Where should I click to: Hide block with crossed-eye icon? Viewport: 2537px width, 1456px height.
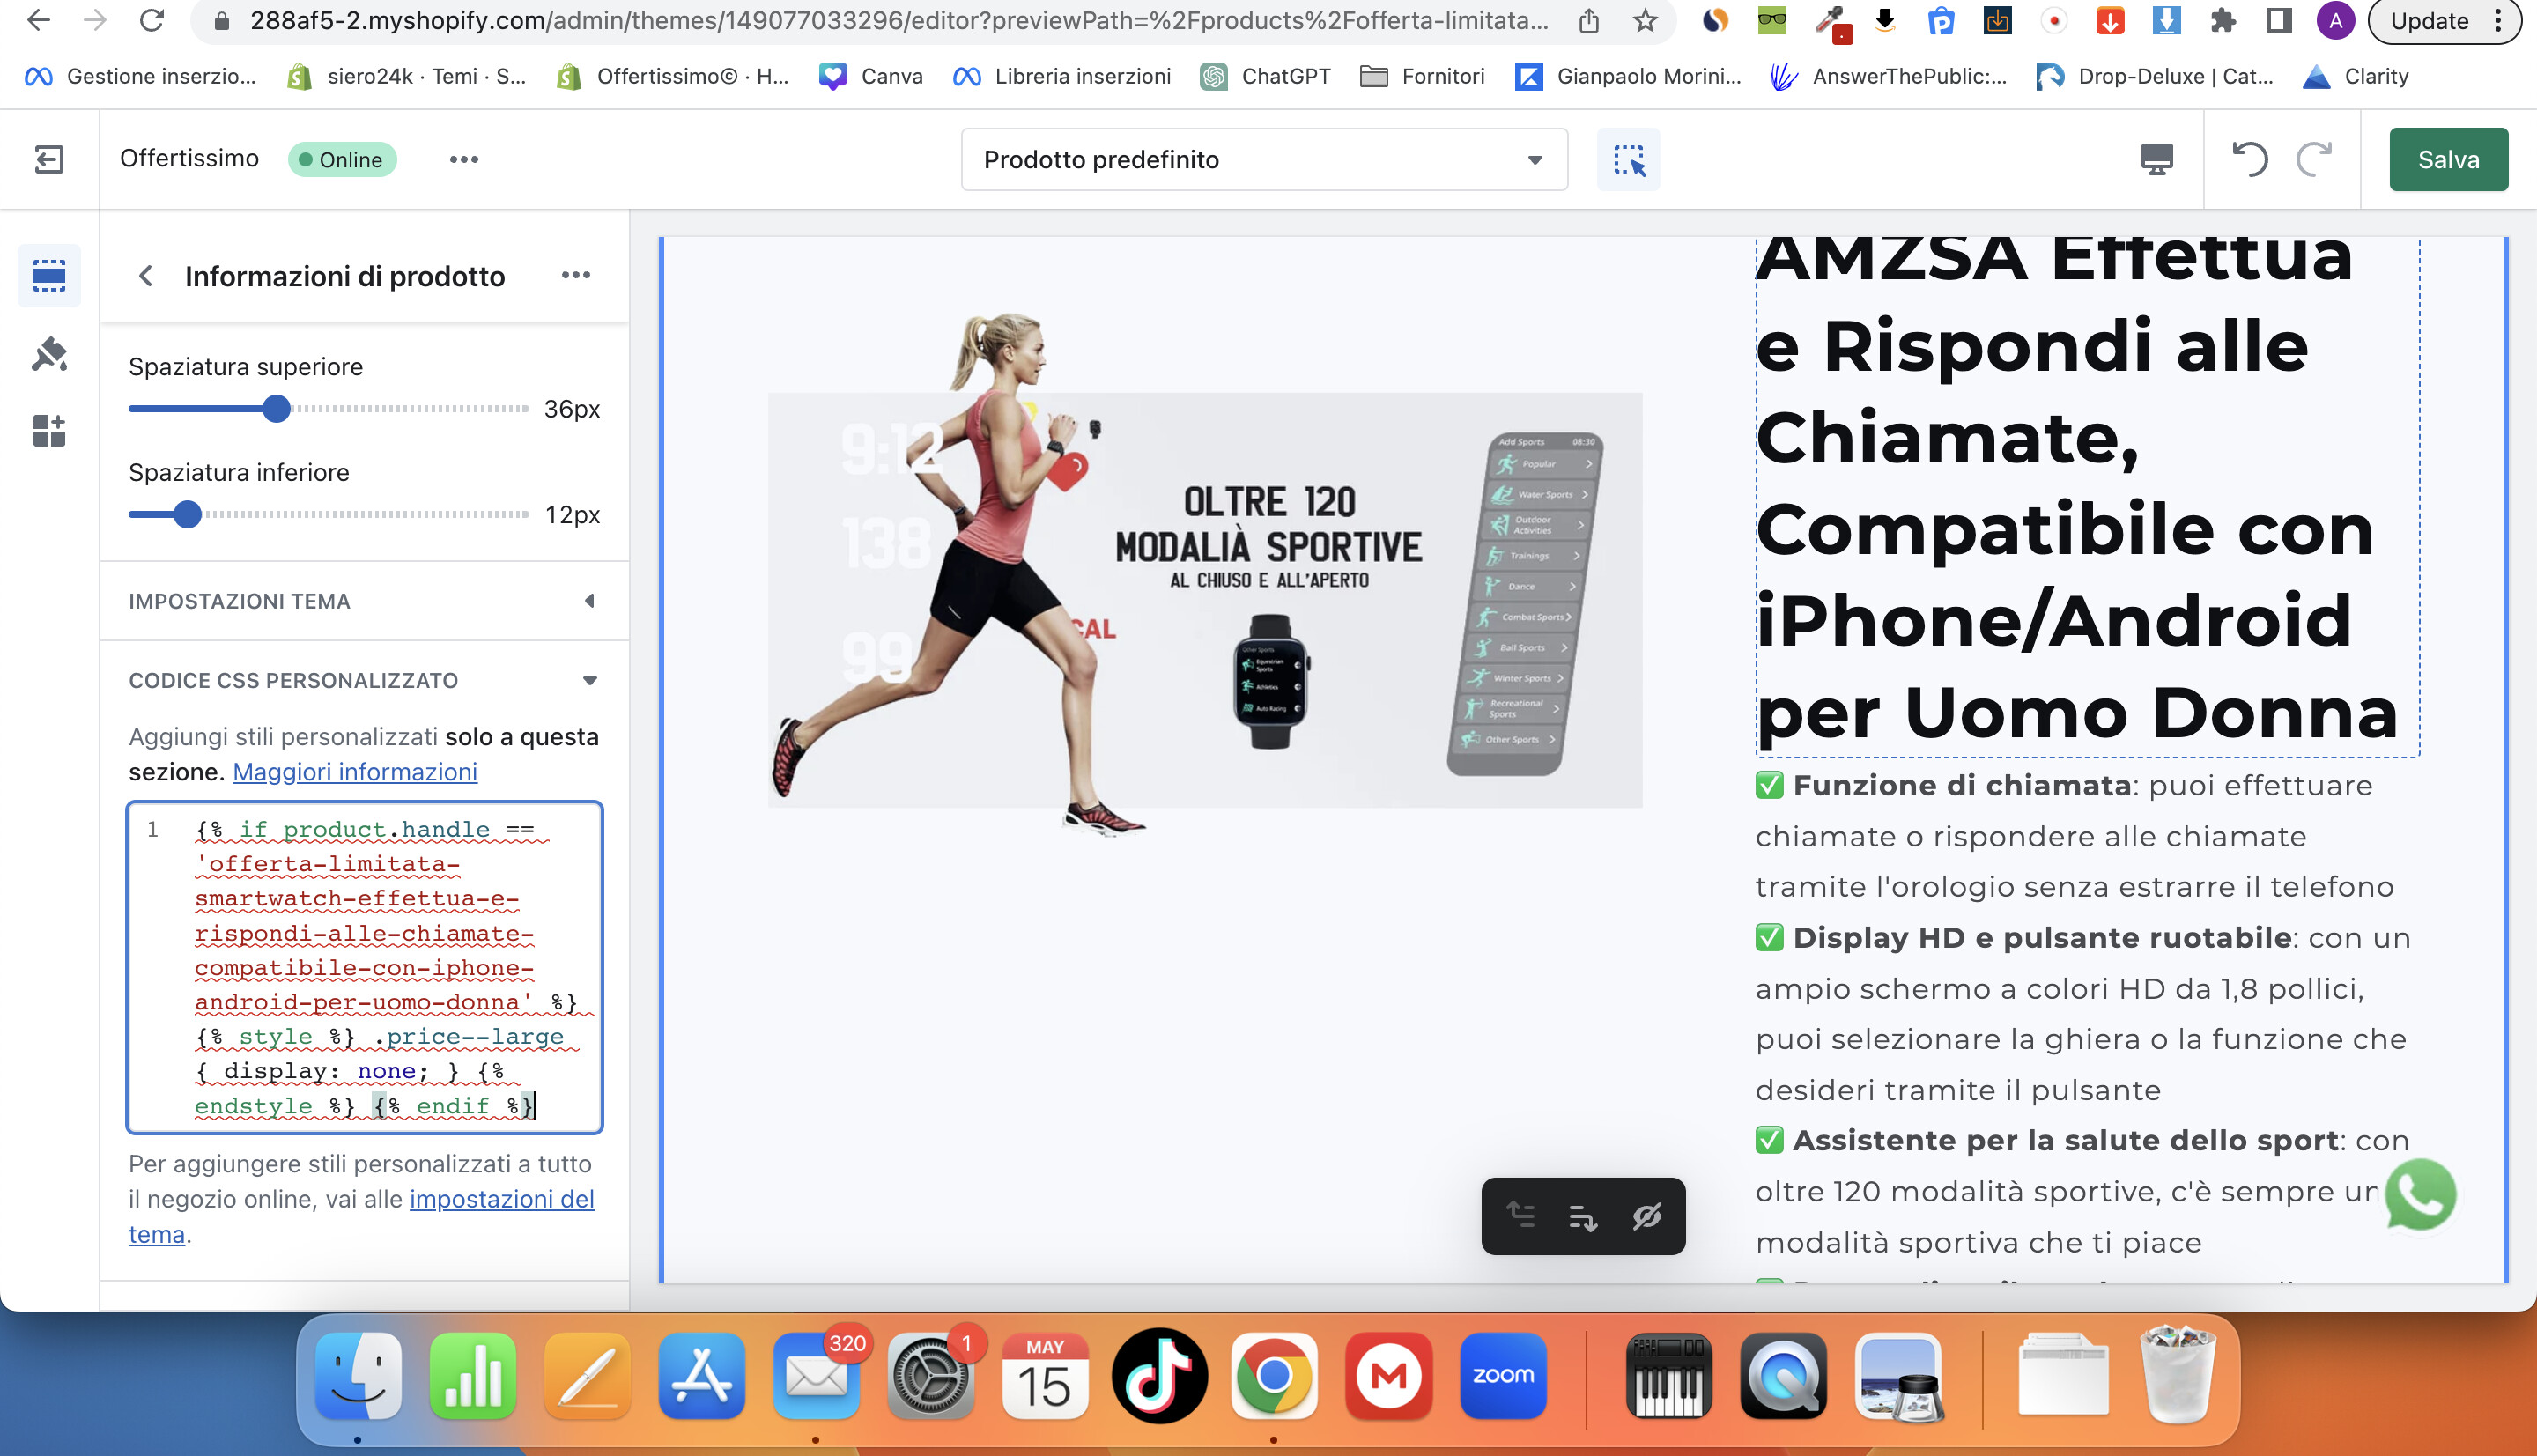(x=1646, y=1216)
